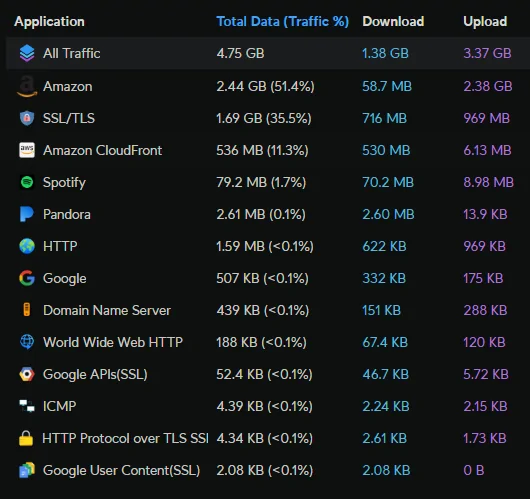This screenshot has height=499, width=530.
Task: Click the 58.7 MB Amazon download value
Action: [387, 87]
